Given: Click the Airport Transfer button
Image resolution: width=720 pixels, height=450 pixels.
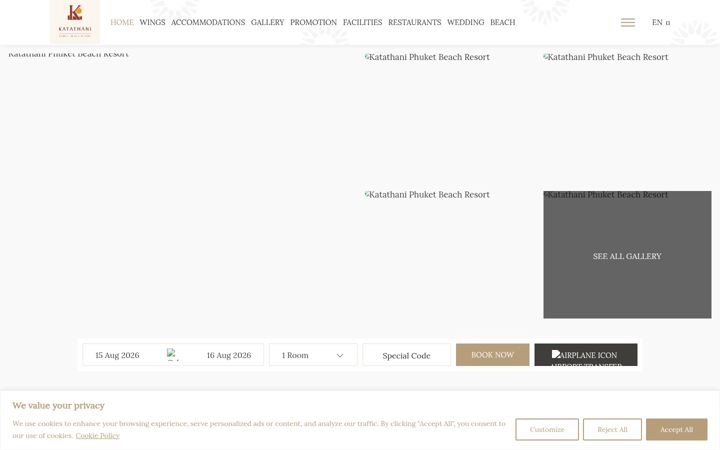Looking at the screenshot, I should [585, 354].
